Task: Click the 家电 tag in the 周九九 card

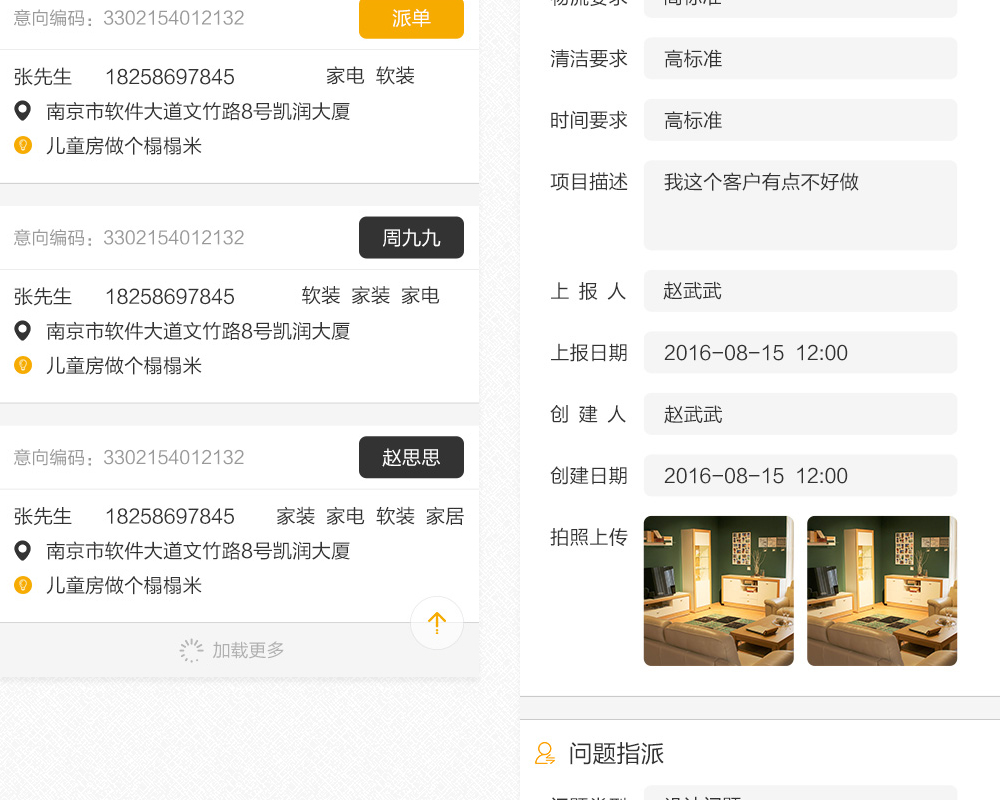Action: tap(420, 295)
